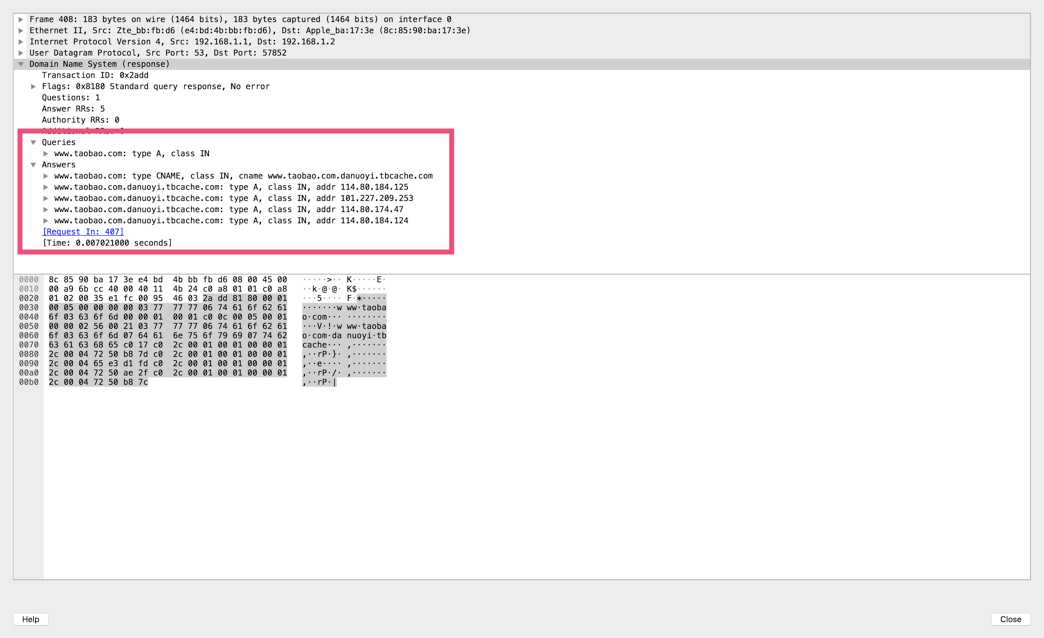Image resolution: width=1044 pixels, height=638 pixels.
Task: Expand Internet Protocol Version 4 row
Action: [21, 42]
